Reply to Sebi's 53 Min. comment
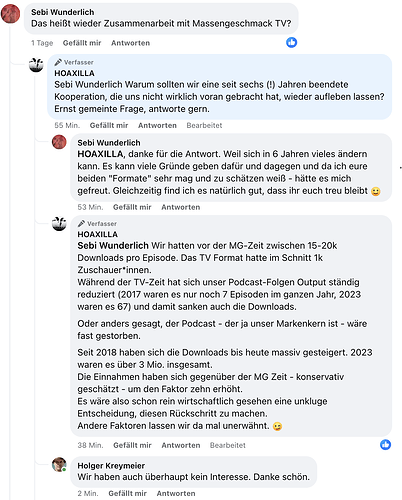This screenshot has width=402, height=500. pos(181,207)
